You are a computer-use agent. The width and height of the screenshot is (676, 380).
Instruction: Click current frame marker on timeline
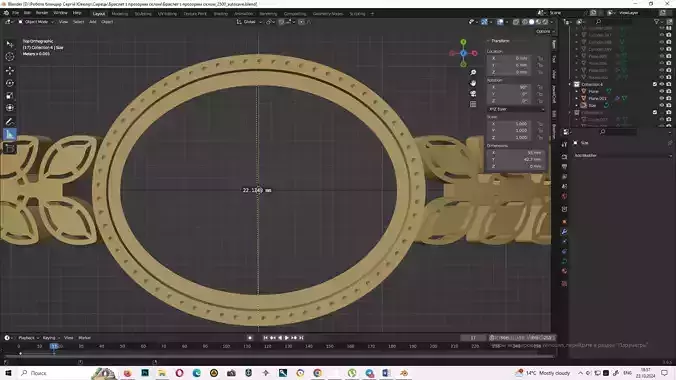click(54, 346)
